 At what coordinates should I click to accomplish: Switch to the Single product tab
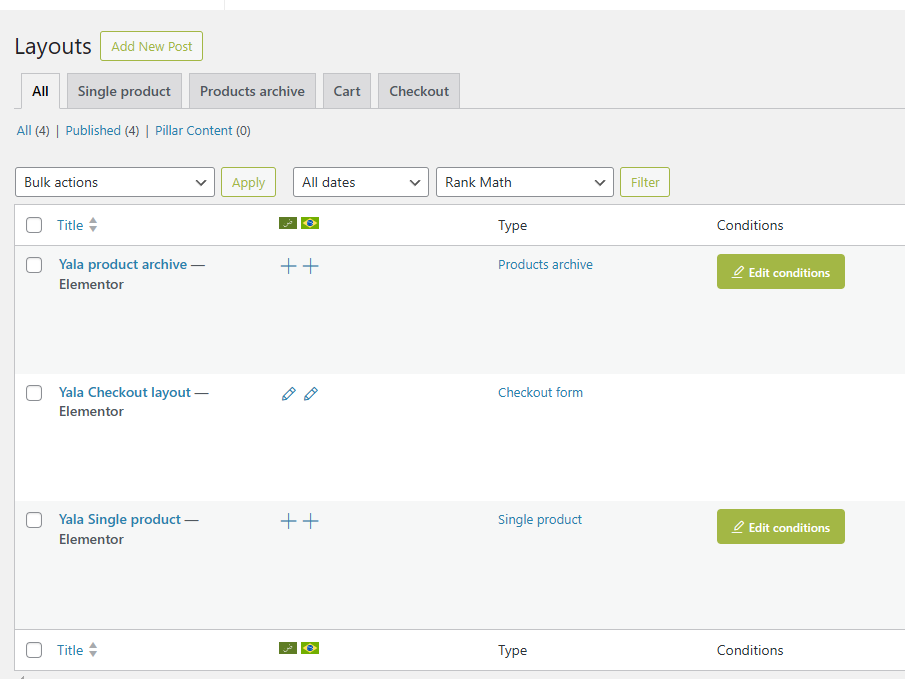click(x=124, y=91)
